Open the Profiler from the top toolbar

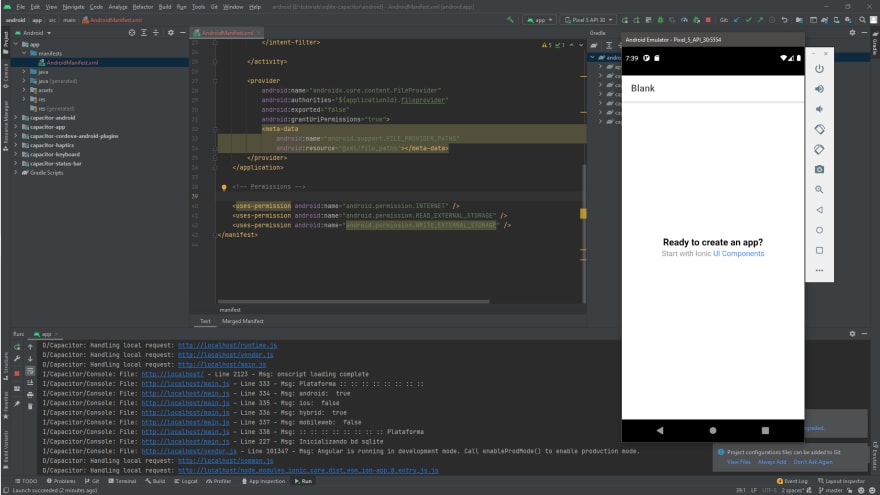click(684, 20)
